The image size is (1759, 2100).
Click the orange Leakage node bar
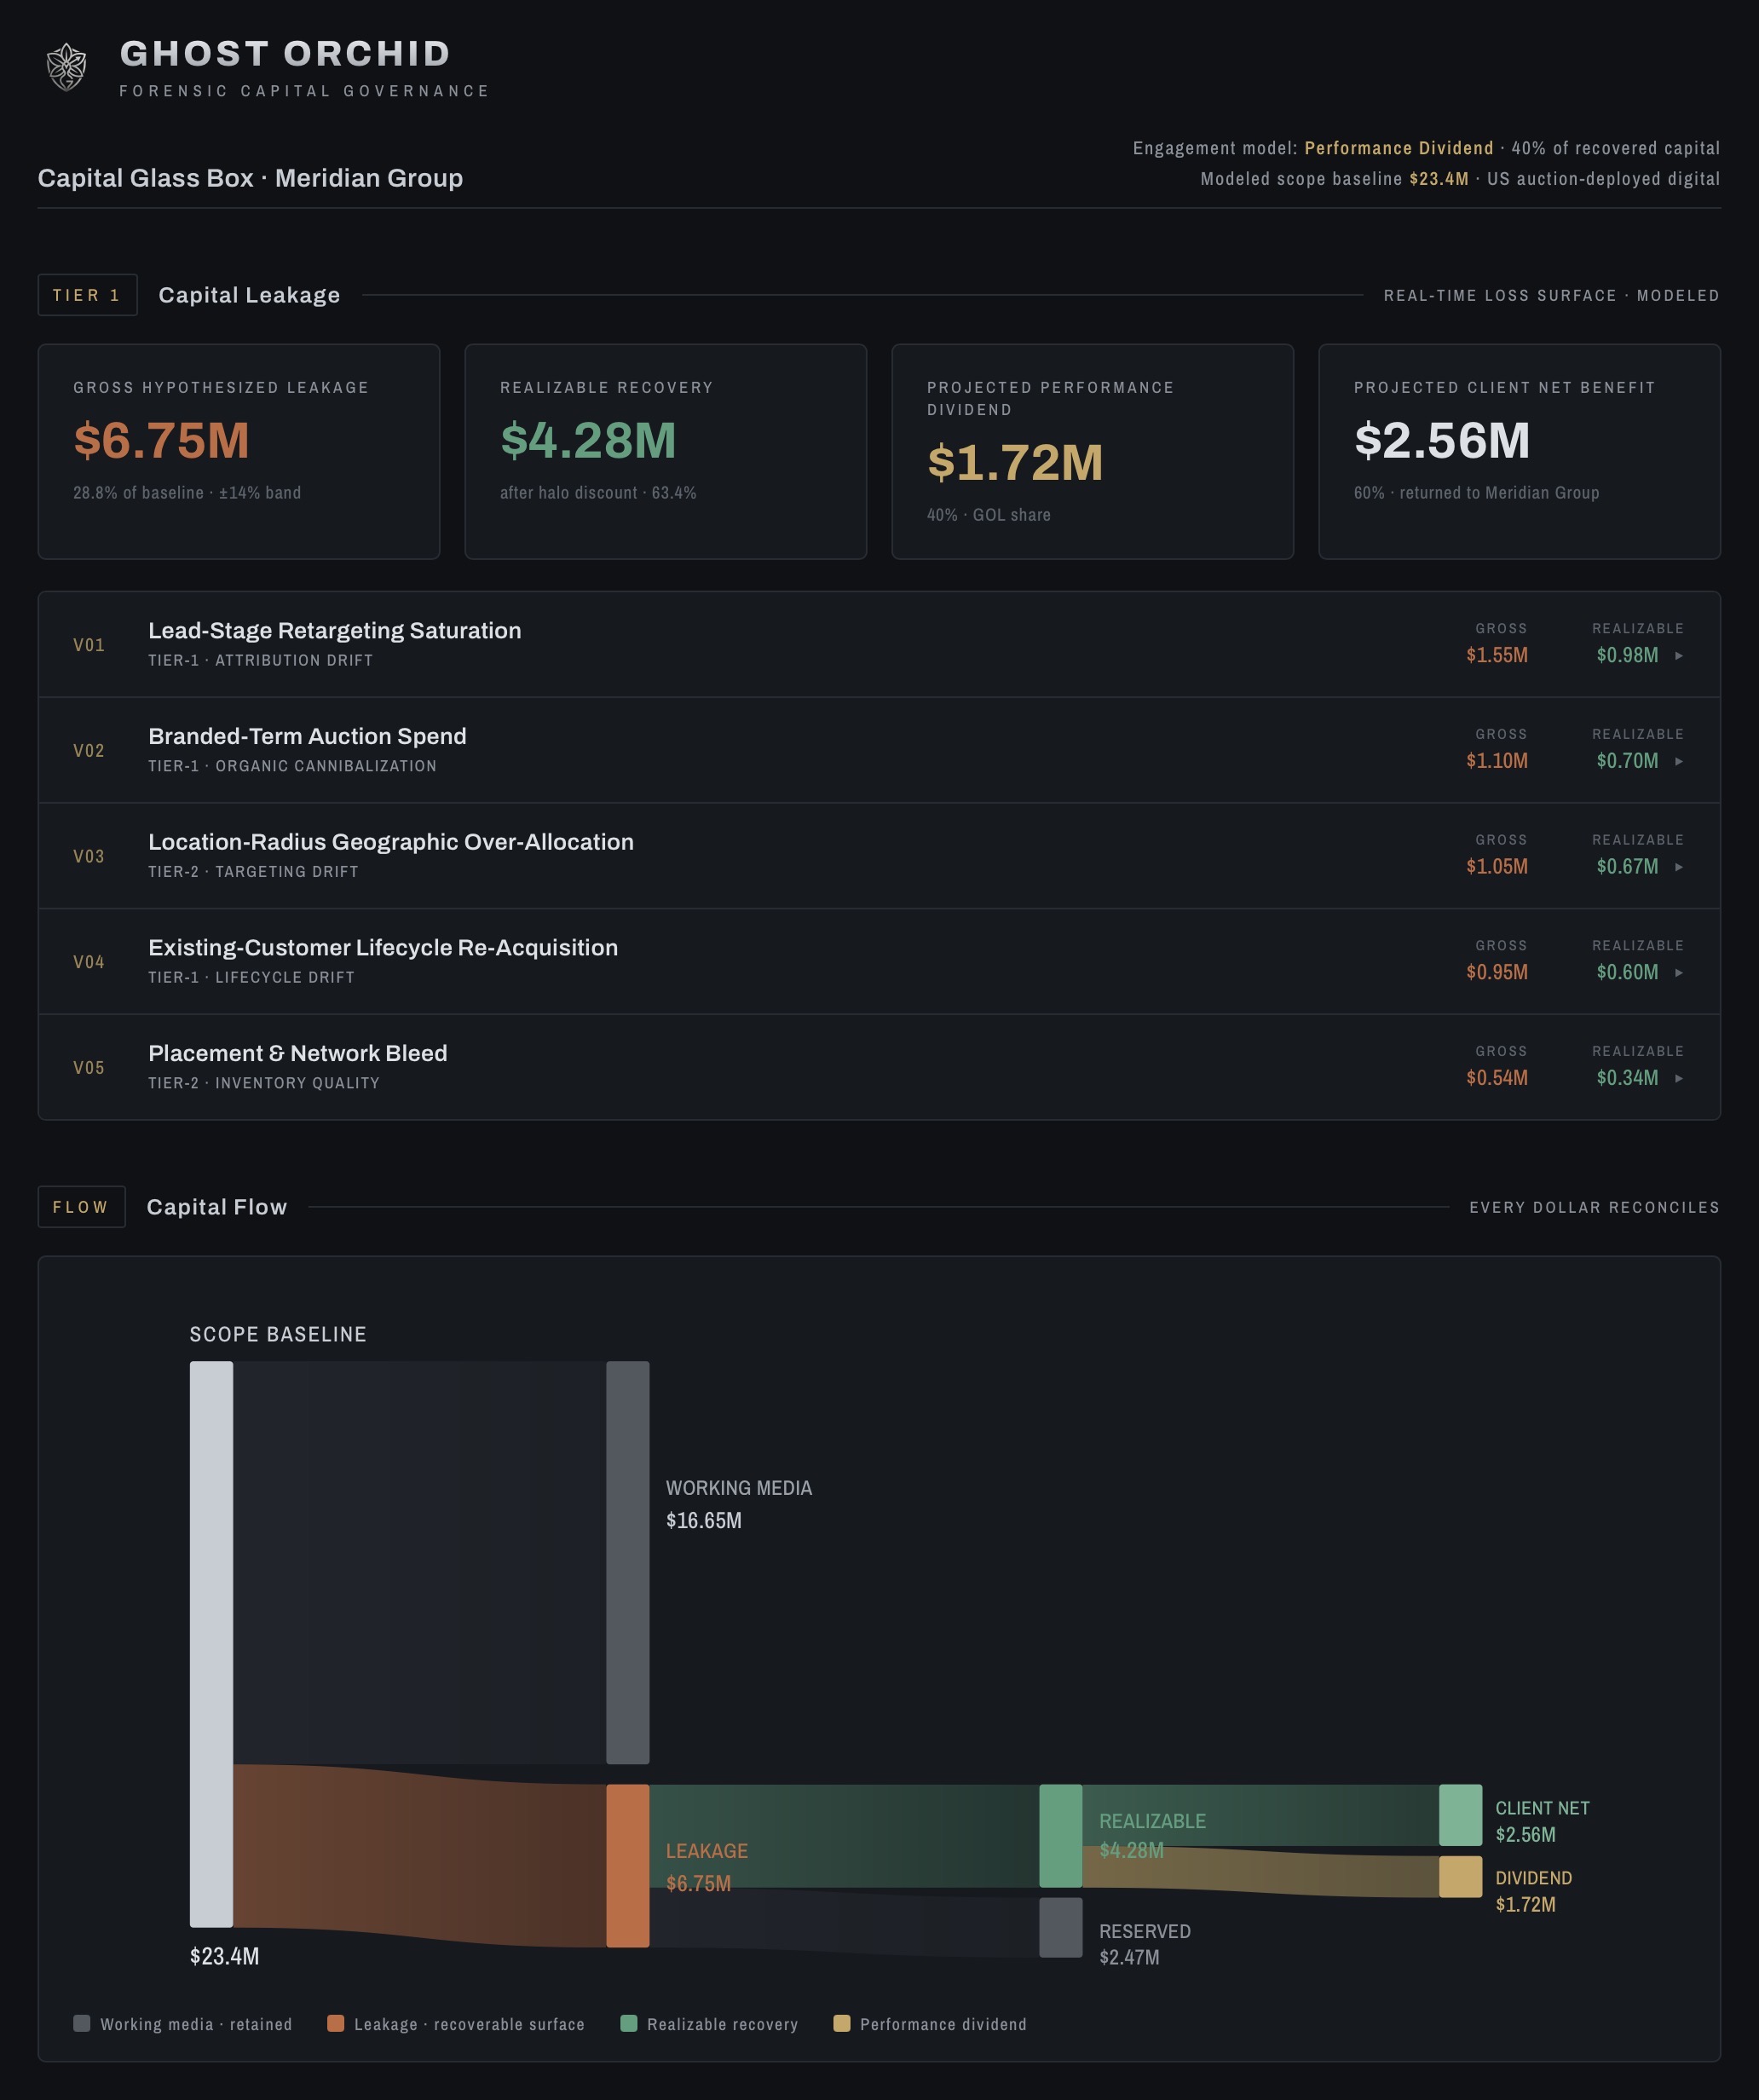628,1866
